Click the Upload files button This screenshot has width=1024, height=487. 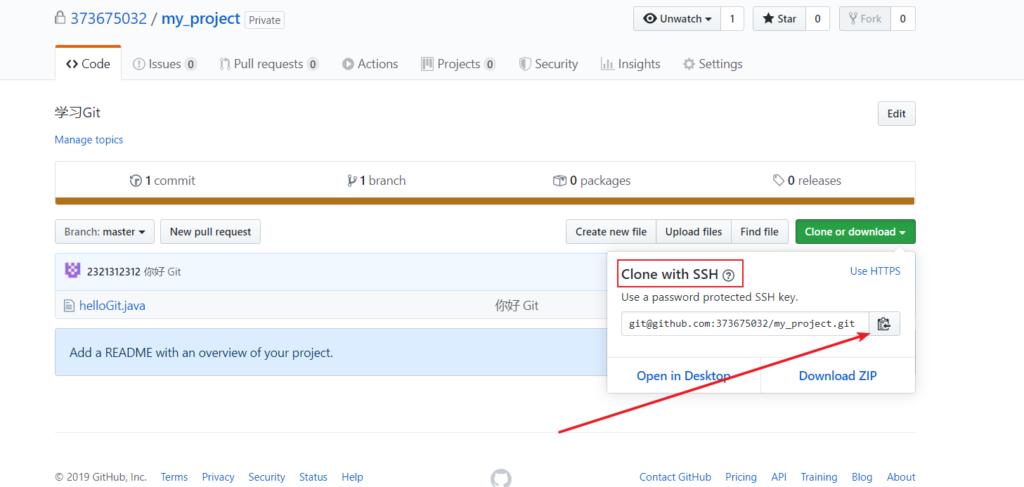coord(694,232)
